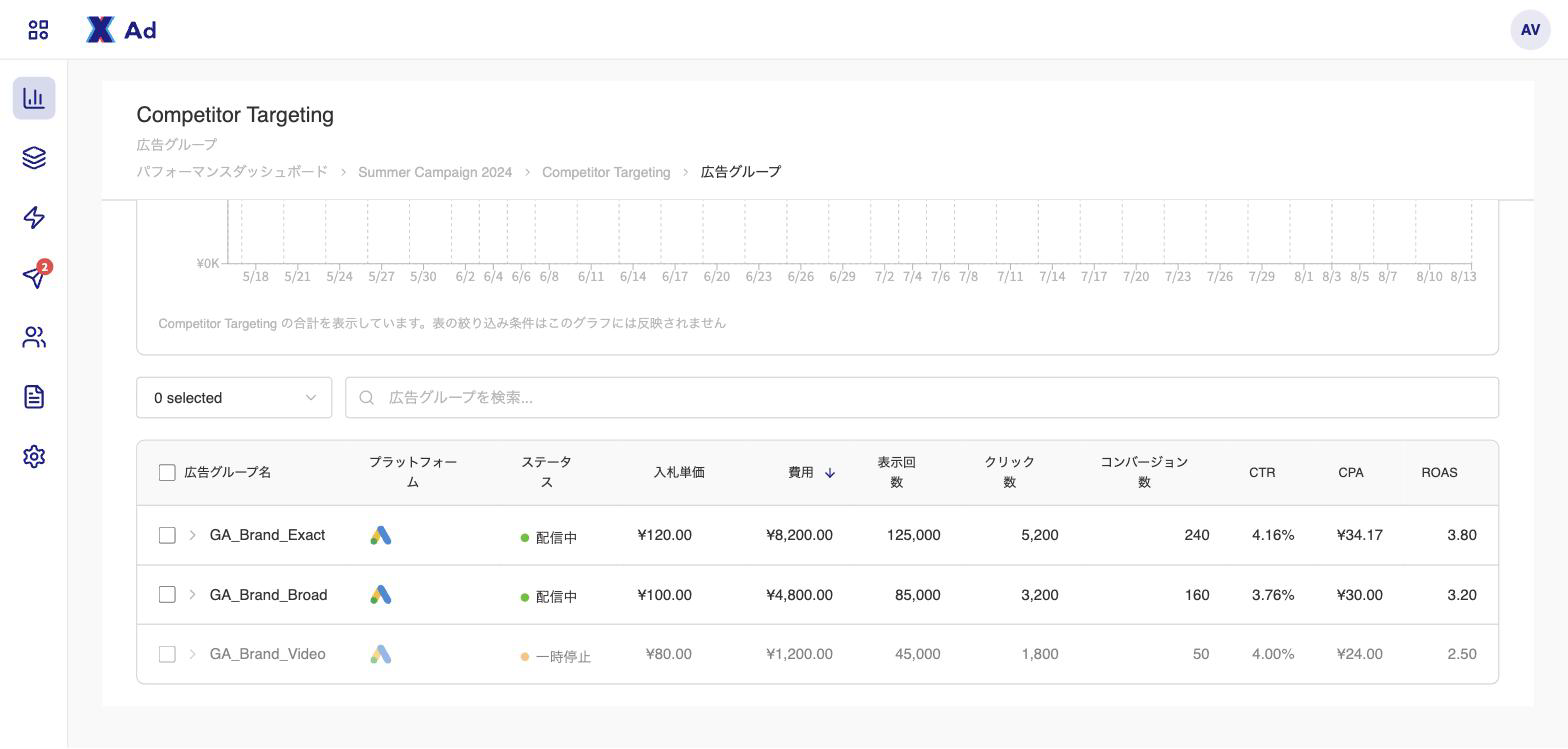Image resolution: width=1568 pixels, height=749 pixels.
Task: Sort by プラットフォーム column header
Action: point(413,472)
